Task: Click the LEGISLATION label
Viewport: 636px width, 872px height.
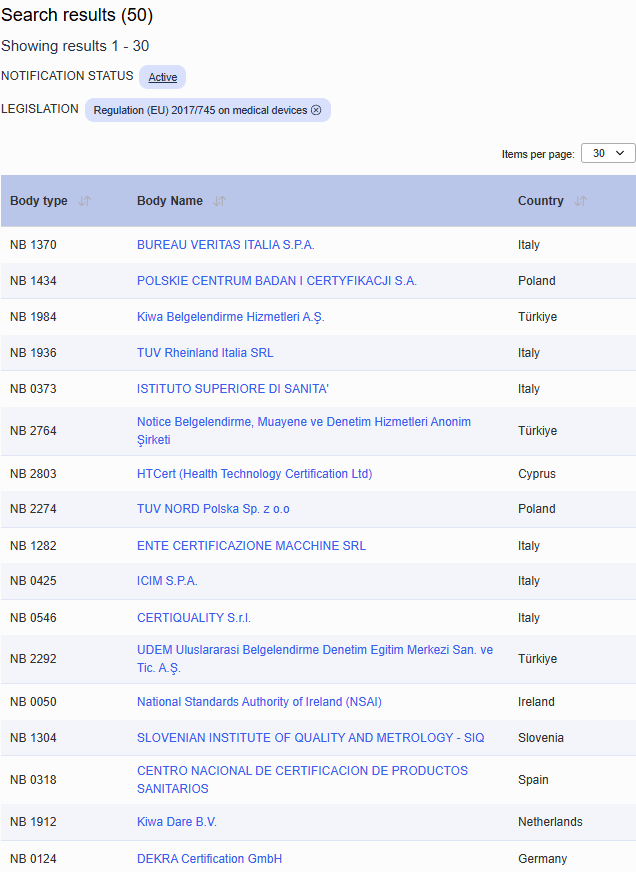Action: point(40,109)
